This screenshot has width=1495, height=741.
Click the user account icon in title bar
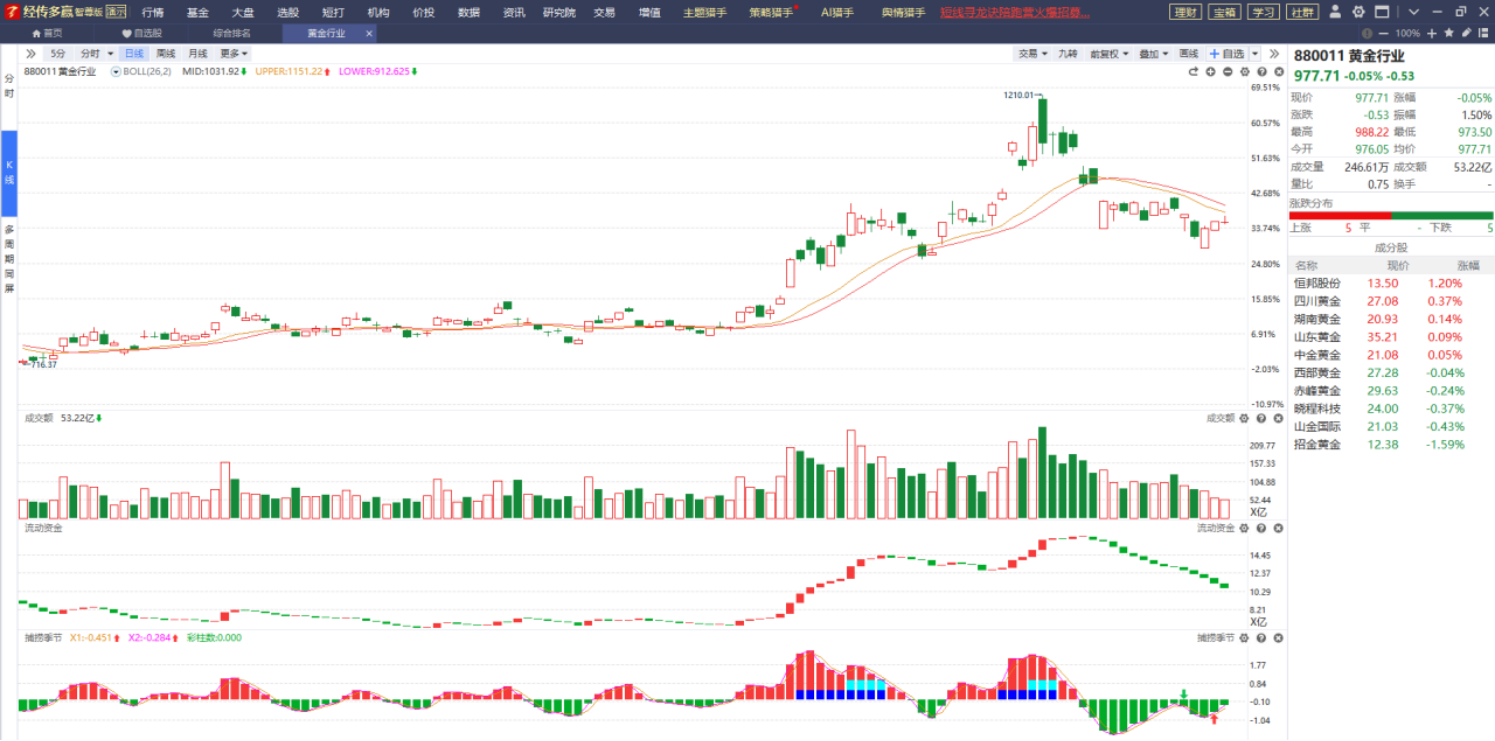(1337, 12)
